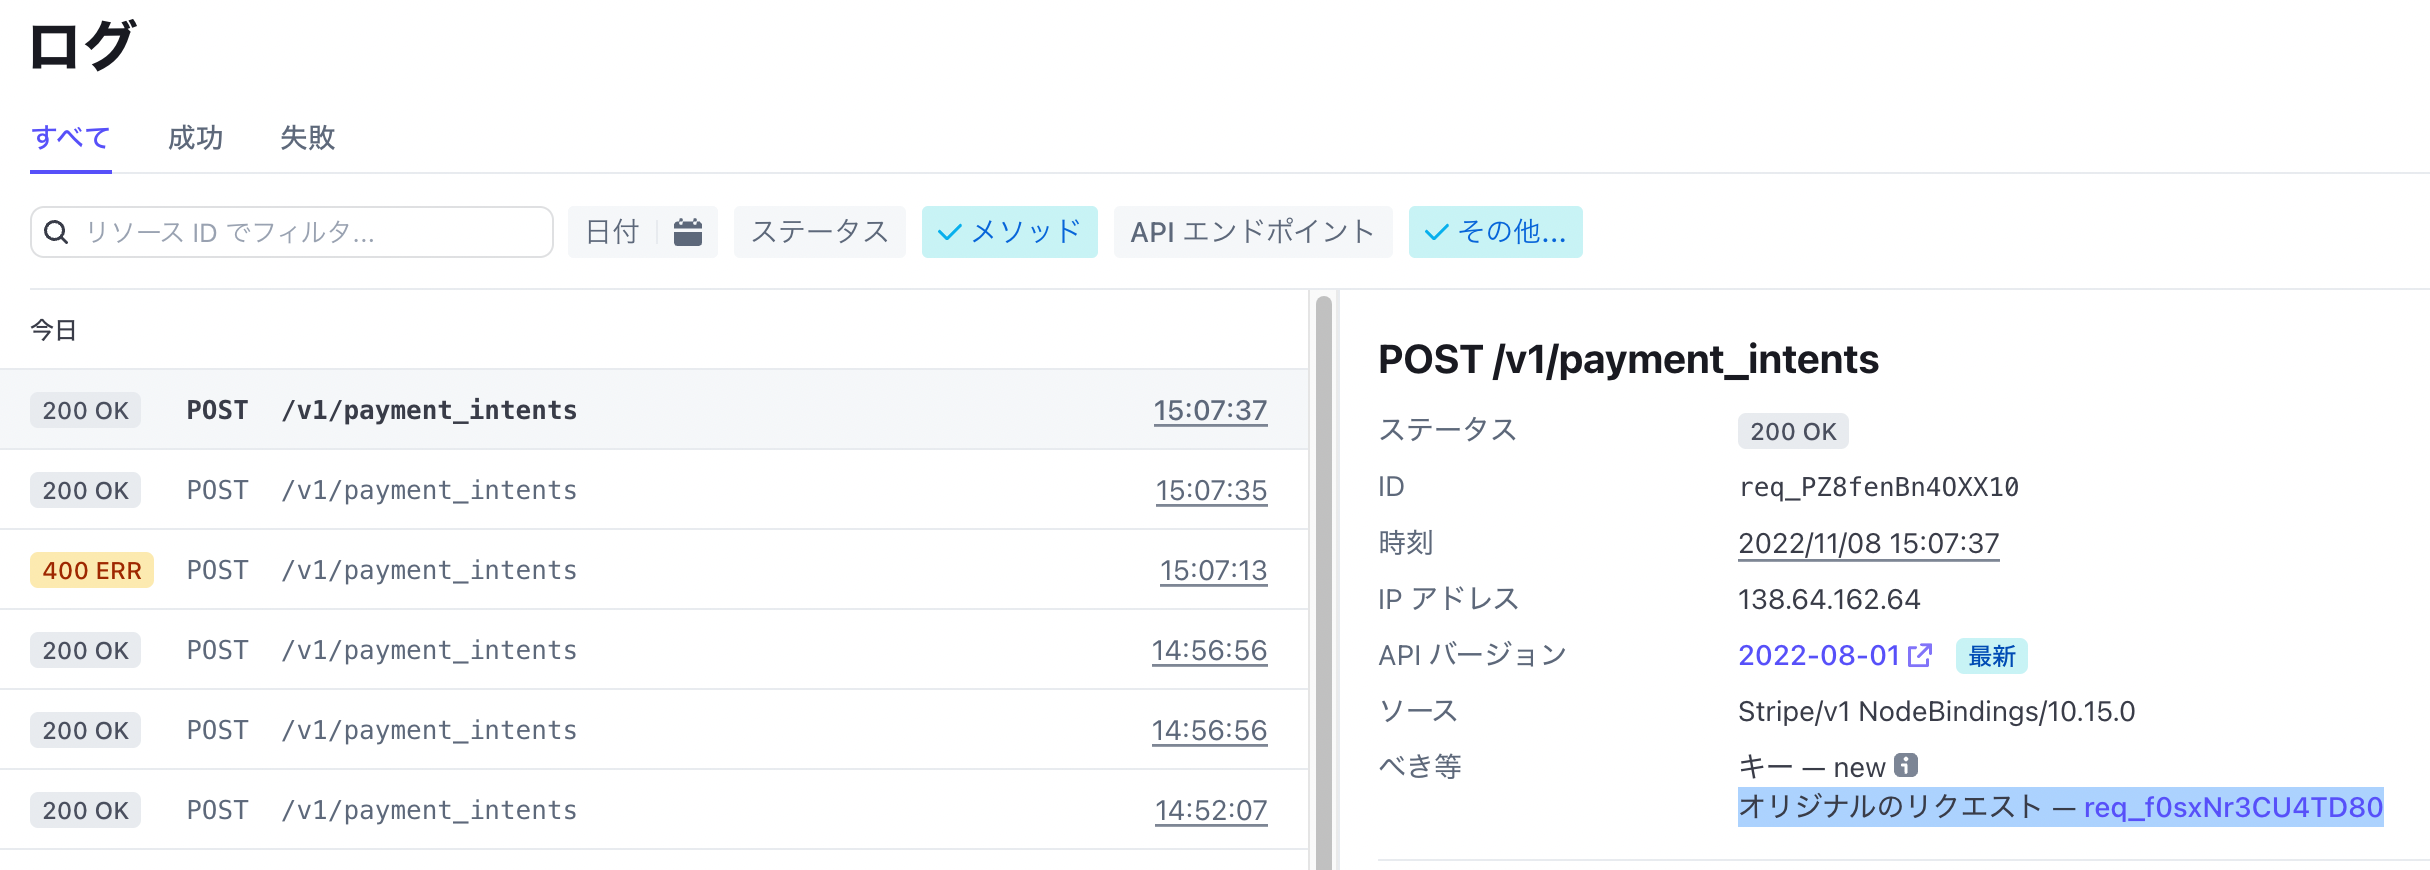Click the search magnifier icon
This screenshot has width=2430, height=870.
click(57, 232)
